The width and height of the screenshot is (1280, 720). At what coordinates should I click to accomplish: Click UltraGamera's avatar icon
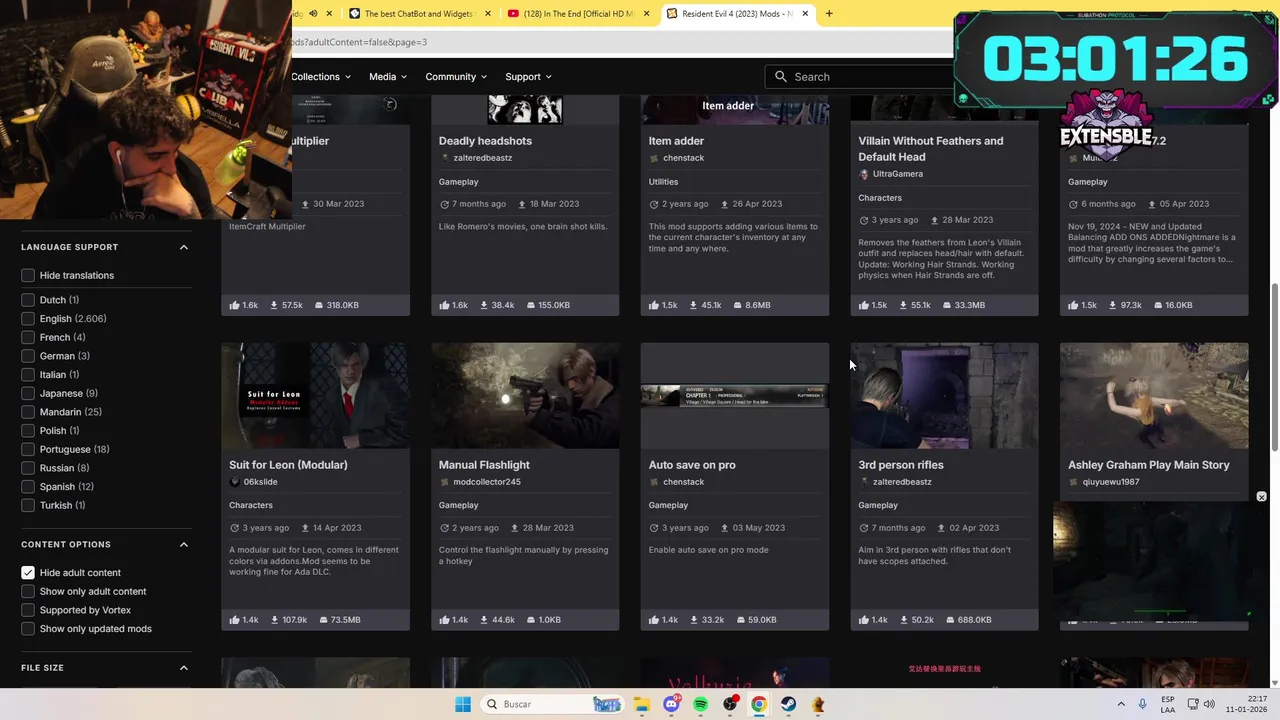864,174
